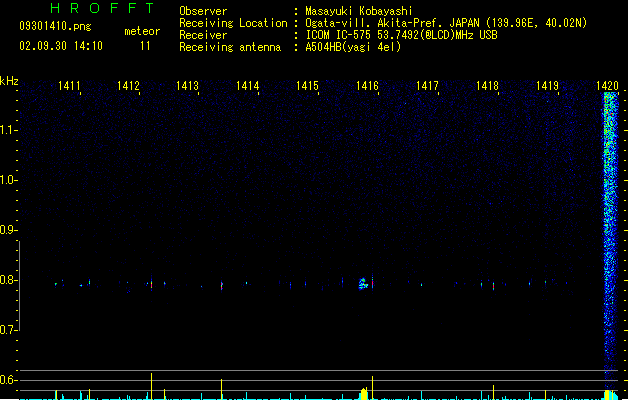Click the Receiver label
The image size is (629, 400).
[x=203, y=35]
